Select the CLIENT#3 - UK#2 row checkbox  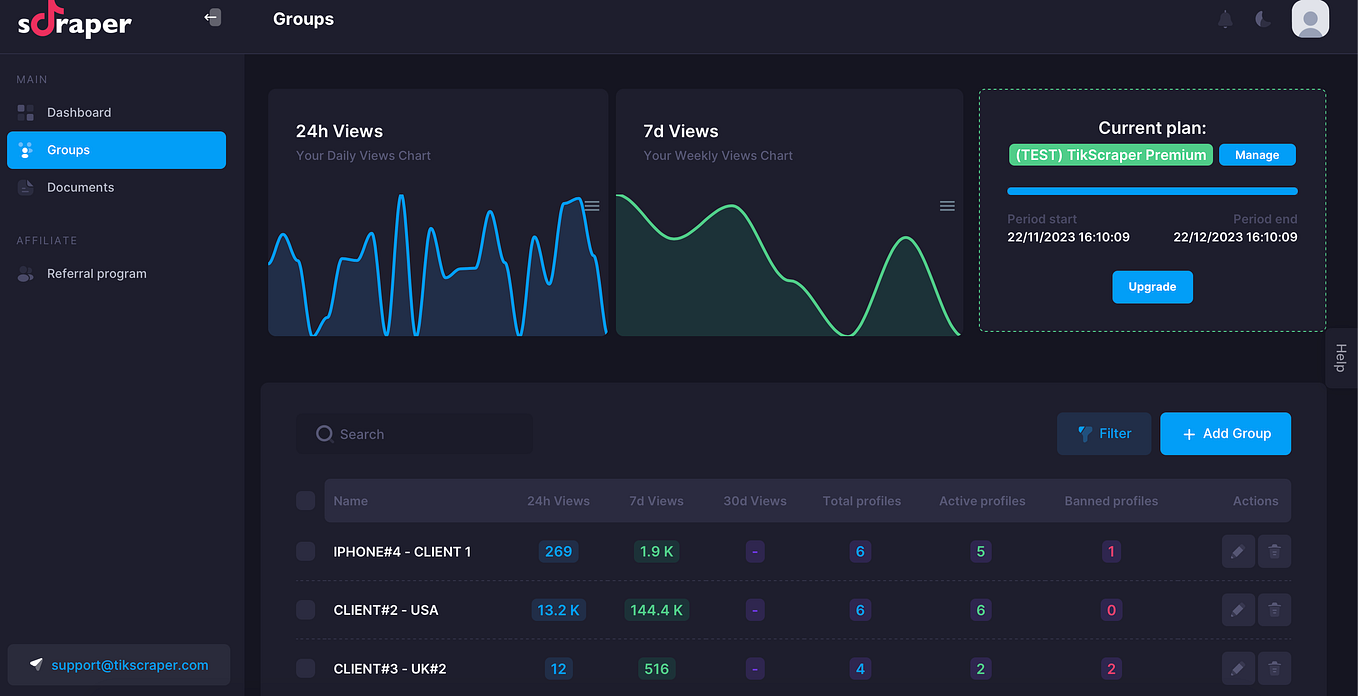306,668
